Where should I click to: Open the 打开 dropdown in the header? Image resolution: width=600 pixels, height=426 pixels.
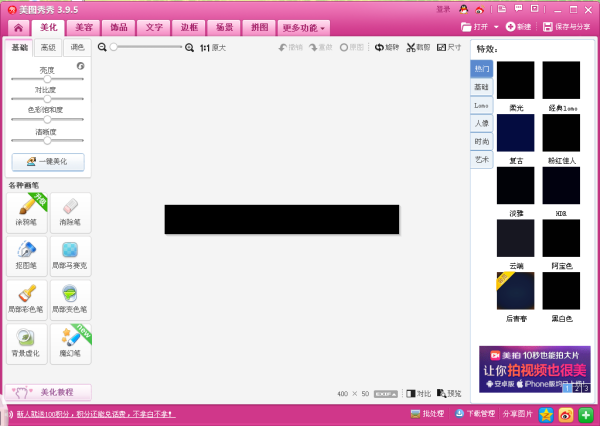click(481, 27)
